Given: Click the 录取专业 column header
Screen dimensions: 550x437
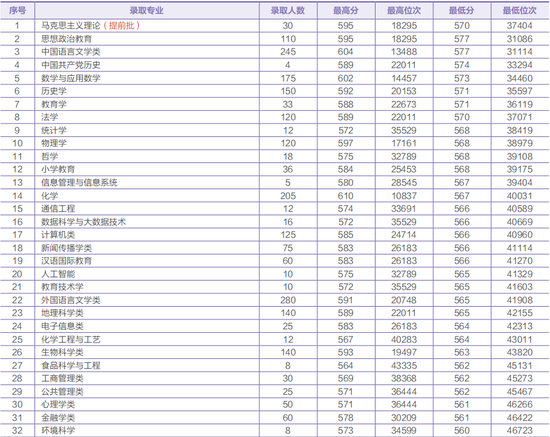Looking at the screenshot, I should (x=147, y=11).
